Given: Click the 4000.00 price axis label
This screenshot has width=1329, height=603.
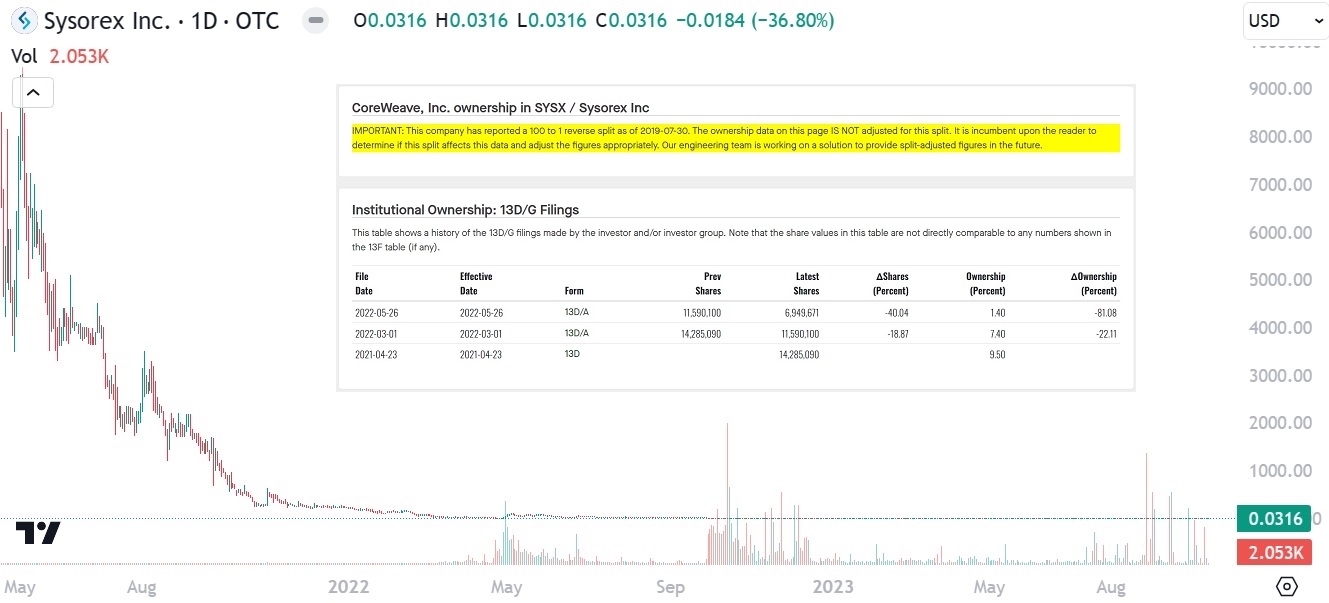Looking at the screenshot, I should click(x=1281, y=327).
